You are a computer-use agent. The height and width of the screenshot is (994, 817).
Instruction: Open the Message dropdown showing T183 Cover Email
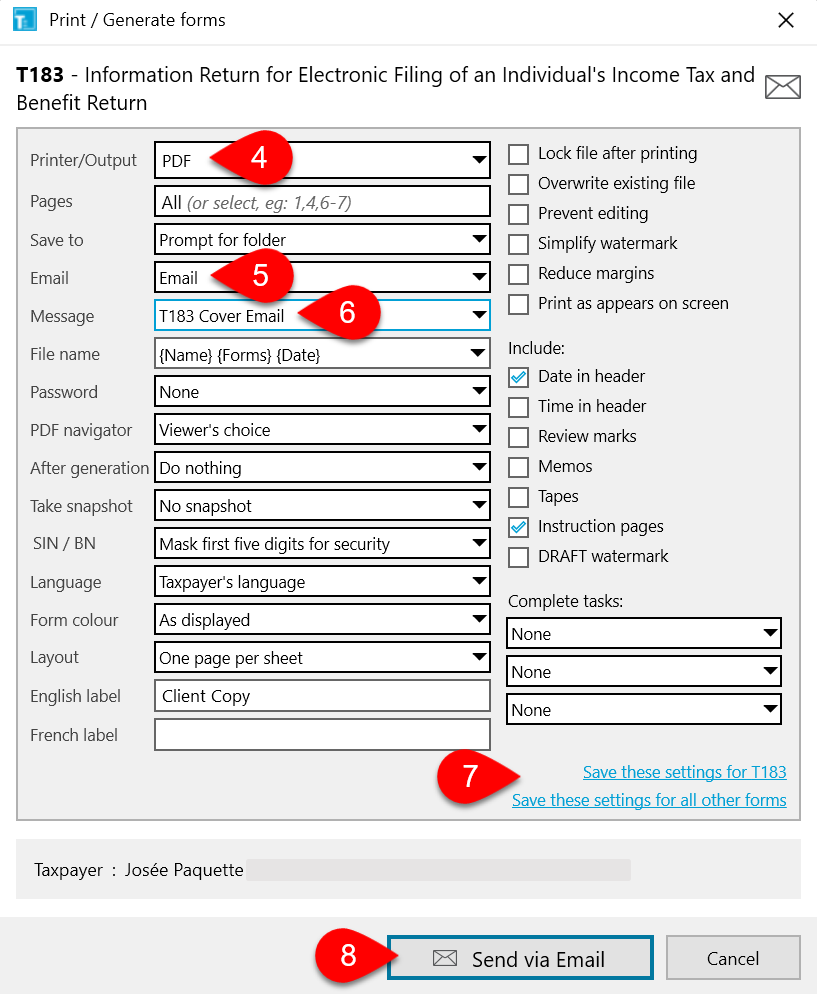click(477, 315)
